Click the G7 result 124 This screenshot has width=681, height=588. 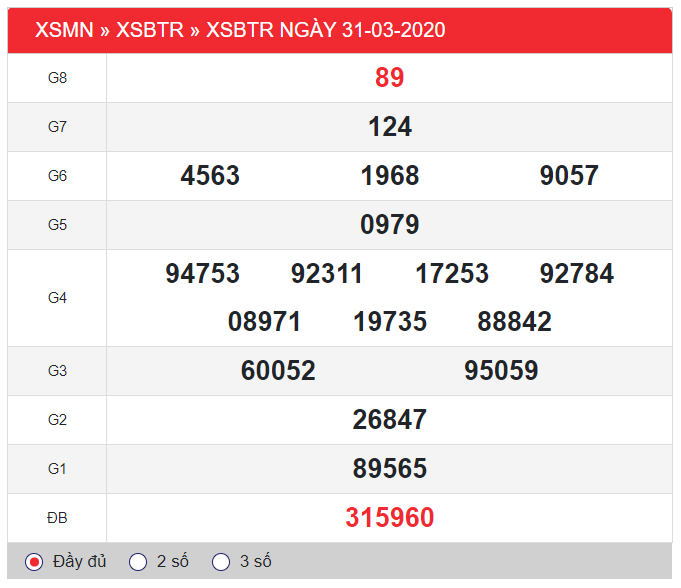[x=389, y=127]
